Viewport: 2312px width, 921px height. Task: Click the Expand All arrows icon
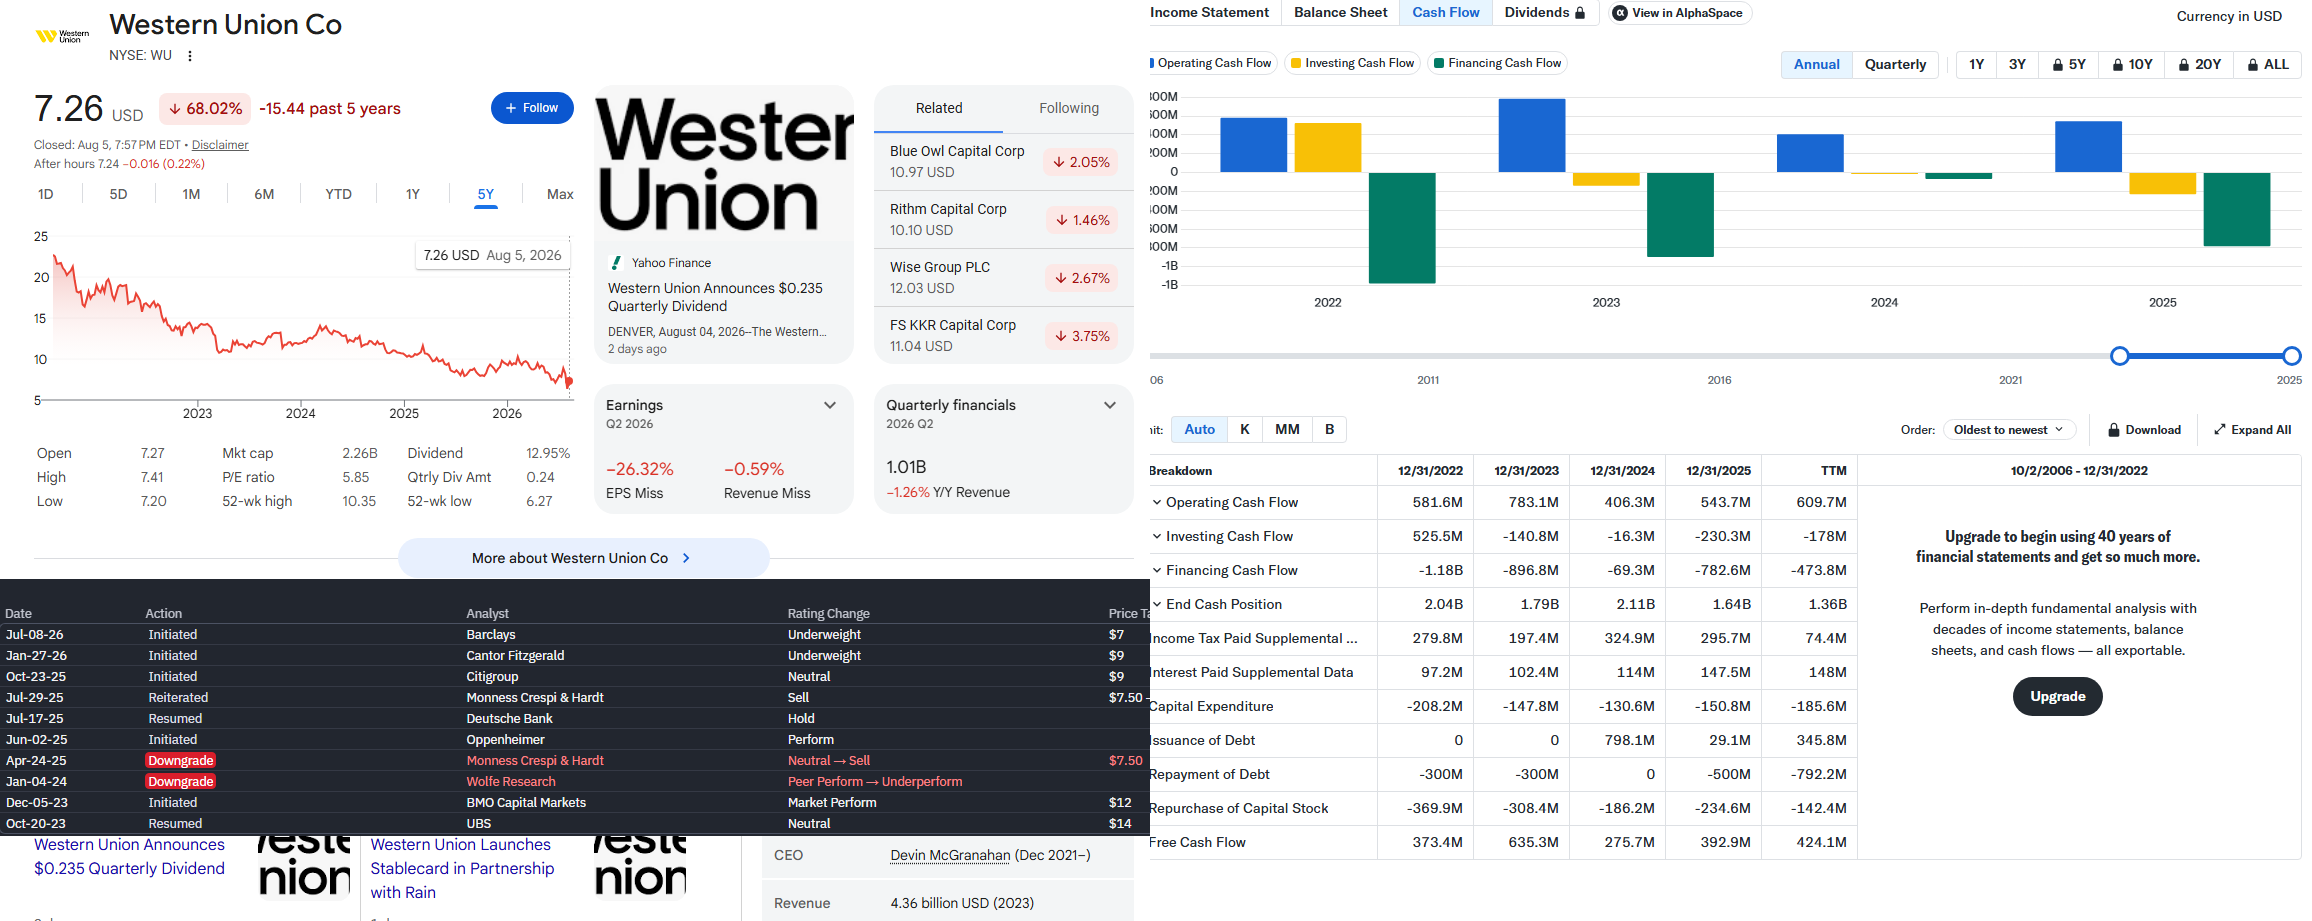[2220, 430]
